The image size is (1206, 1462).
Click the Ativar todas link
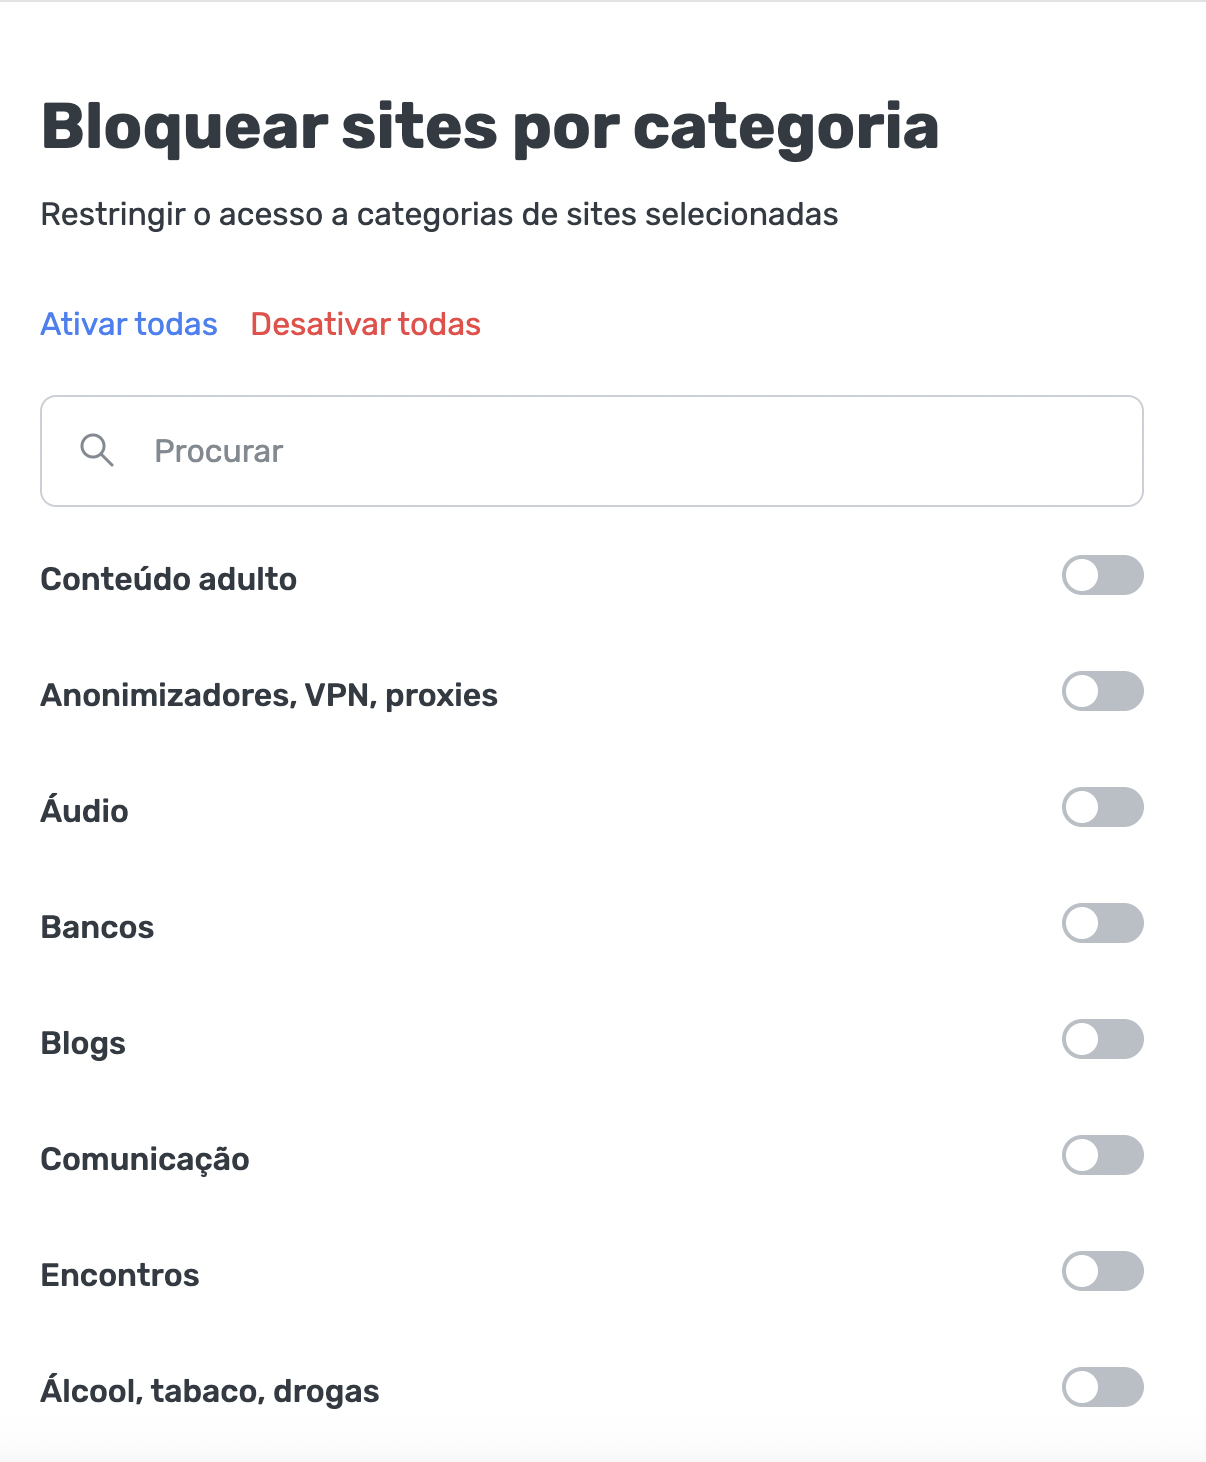[x=128, y=324]
